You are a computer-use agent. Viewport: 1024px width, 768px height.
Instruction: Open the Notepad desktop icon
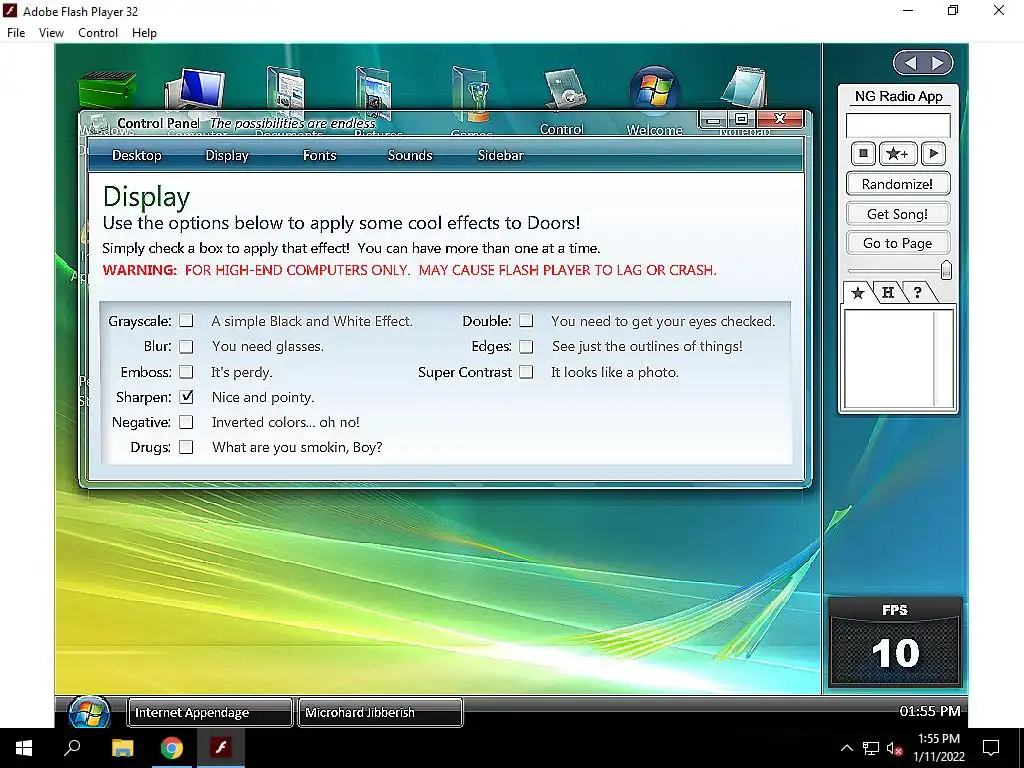tap(744, 88)
